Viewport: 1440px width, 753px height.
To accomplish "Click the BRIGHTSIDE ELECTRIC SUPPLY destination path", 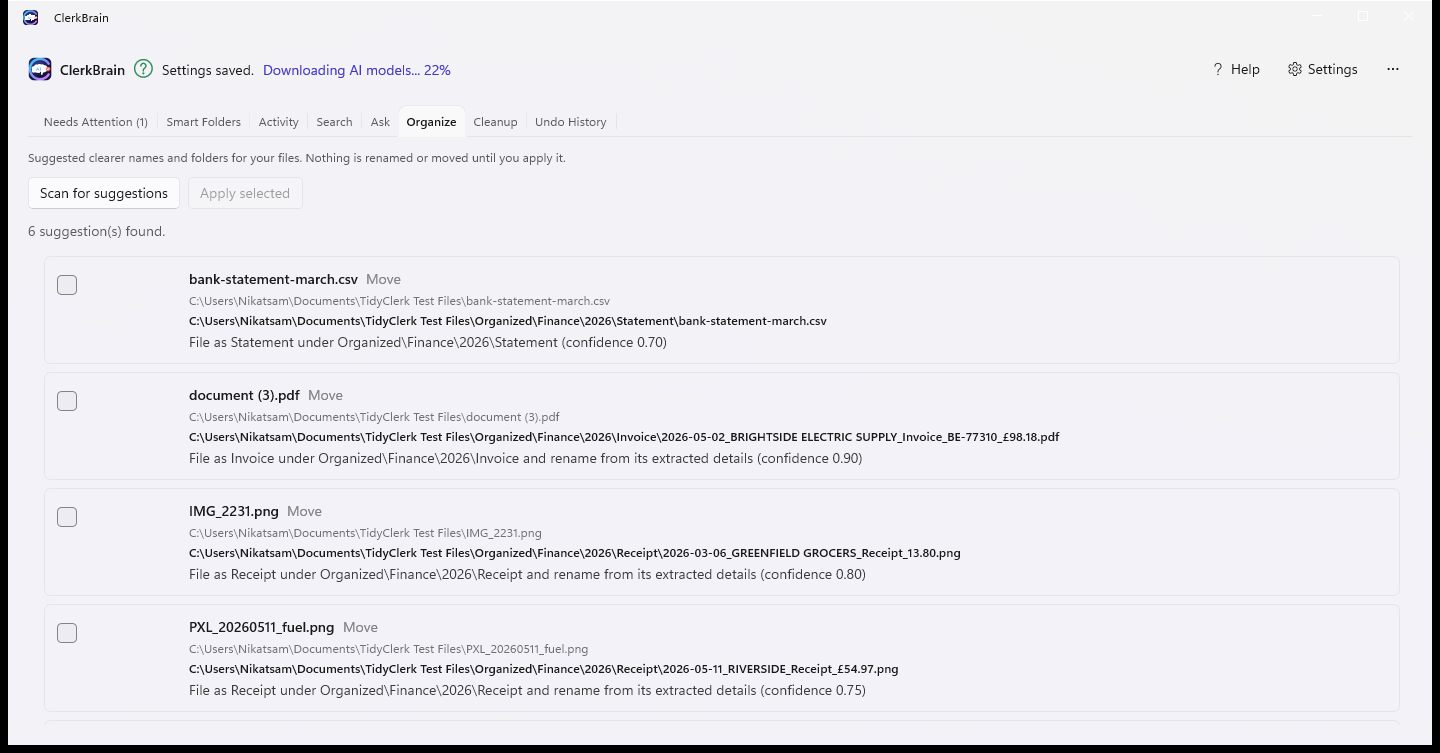I will click(x=624, y=437).
